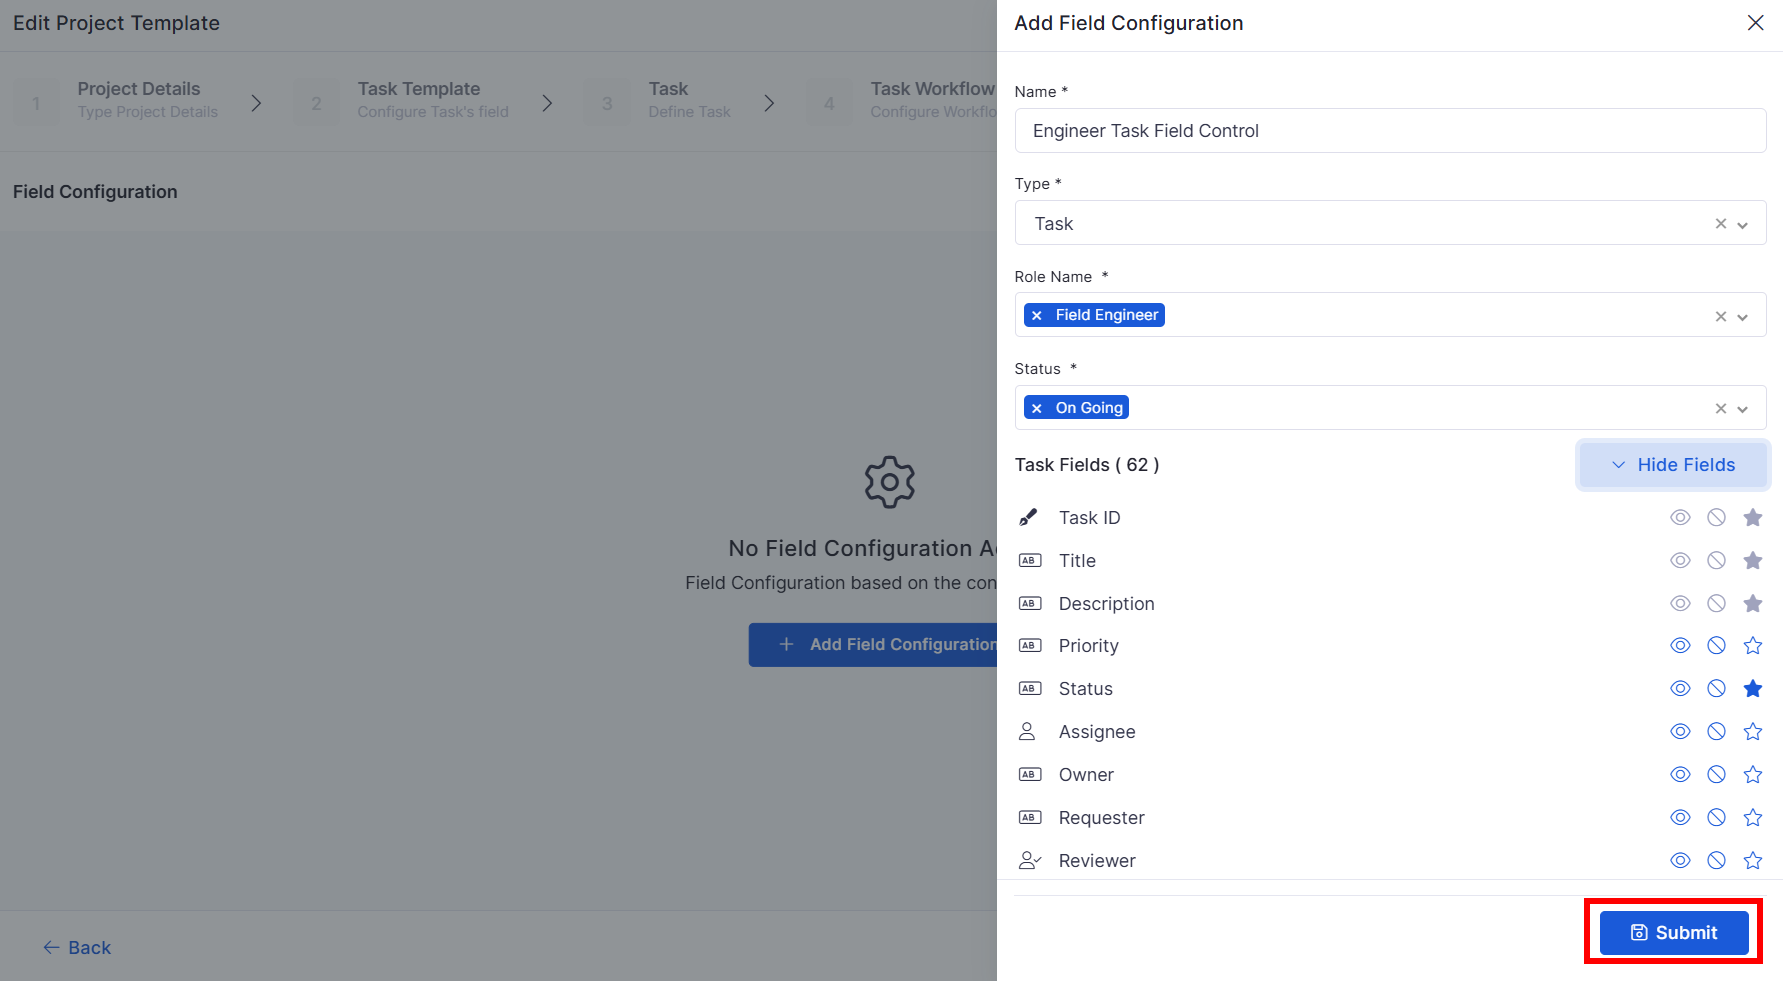Click the disable icon for Assignee field
The image size is (1783, 981).
pos(1716,732)
